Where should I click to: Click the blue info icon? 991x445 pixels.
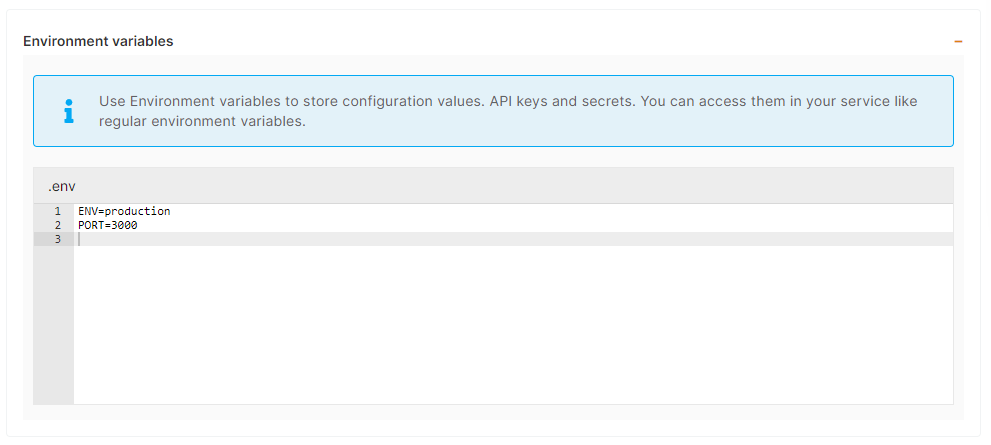point(68,111)
